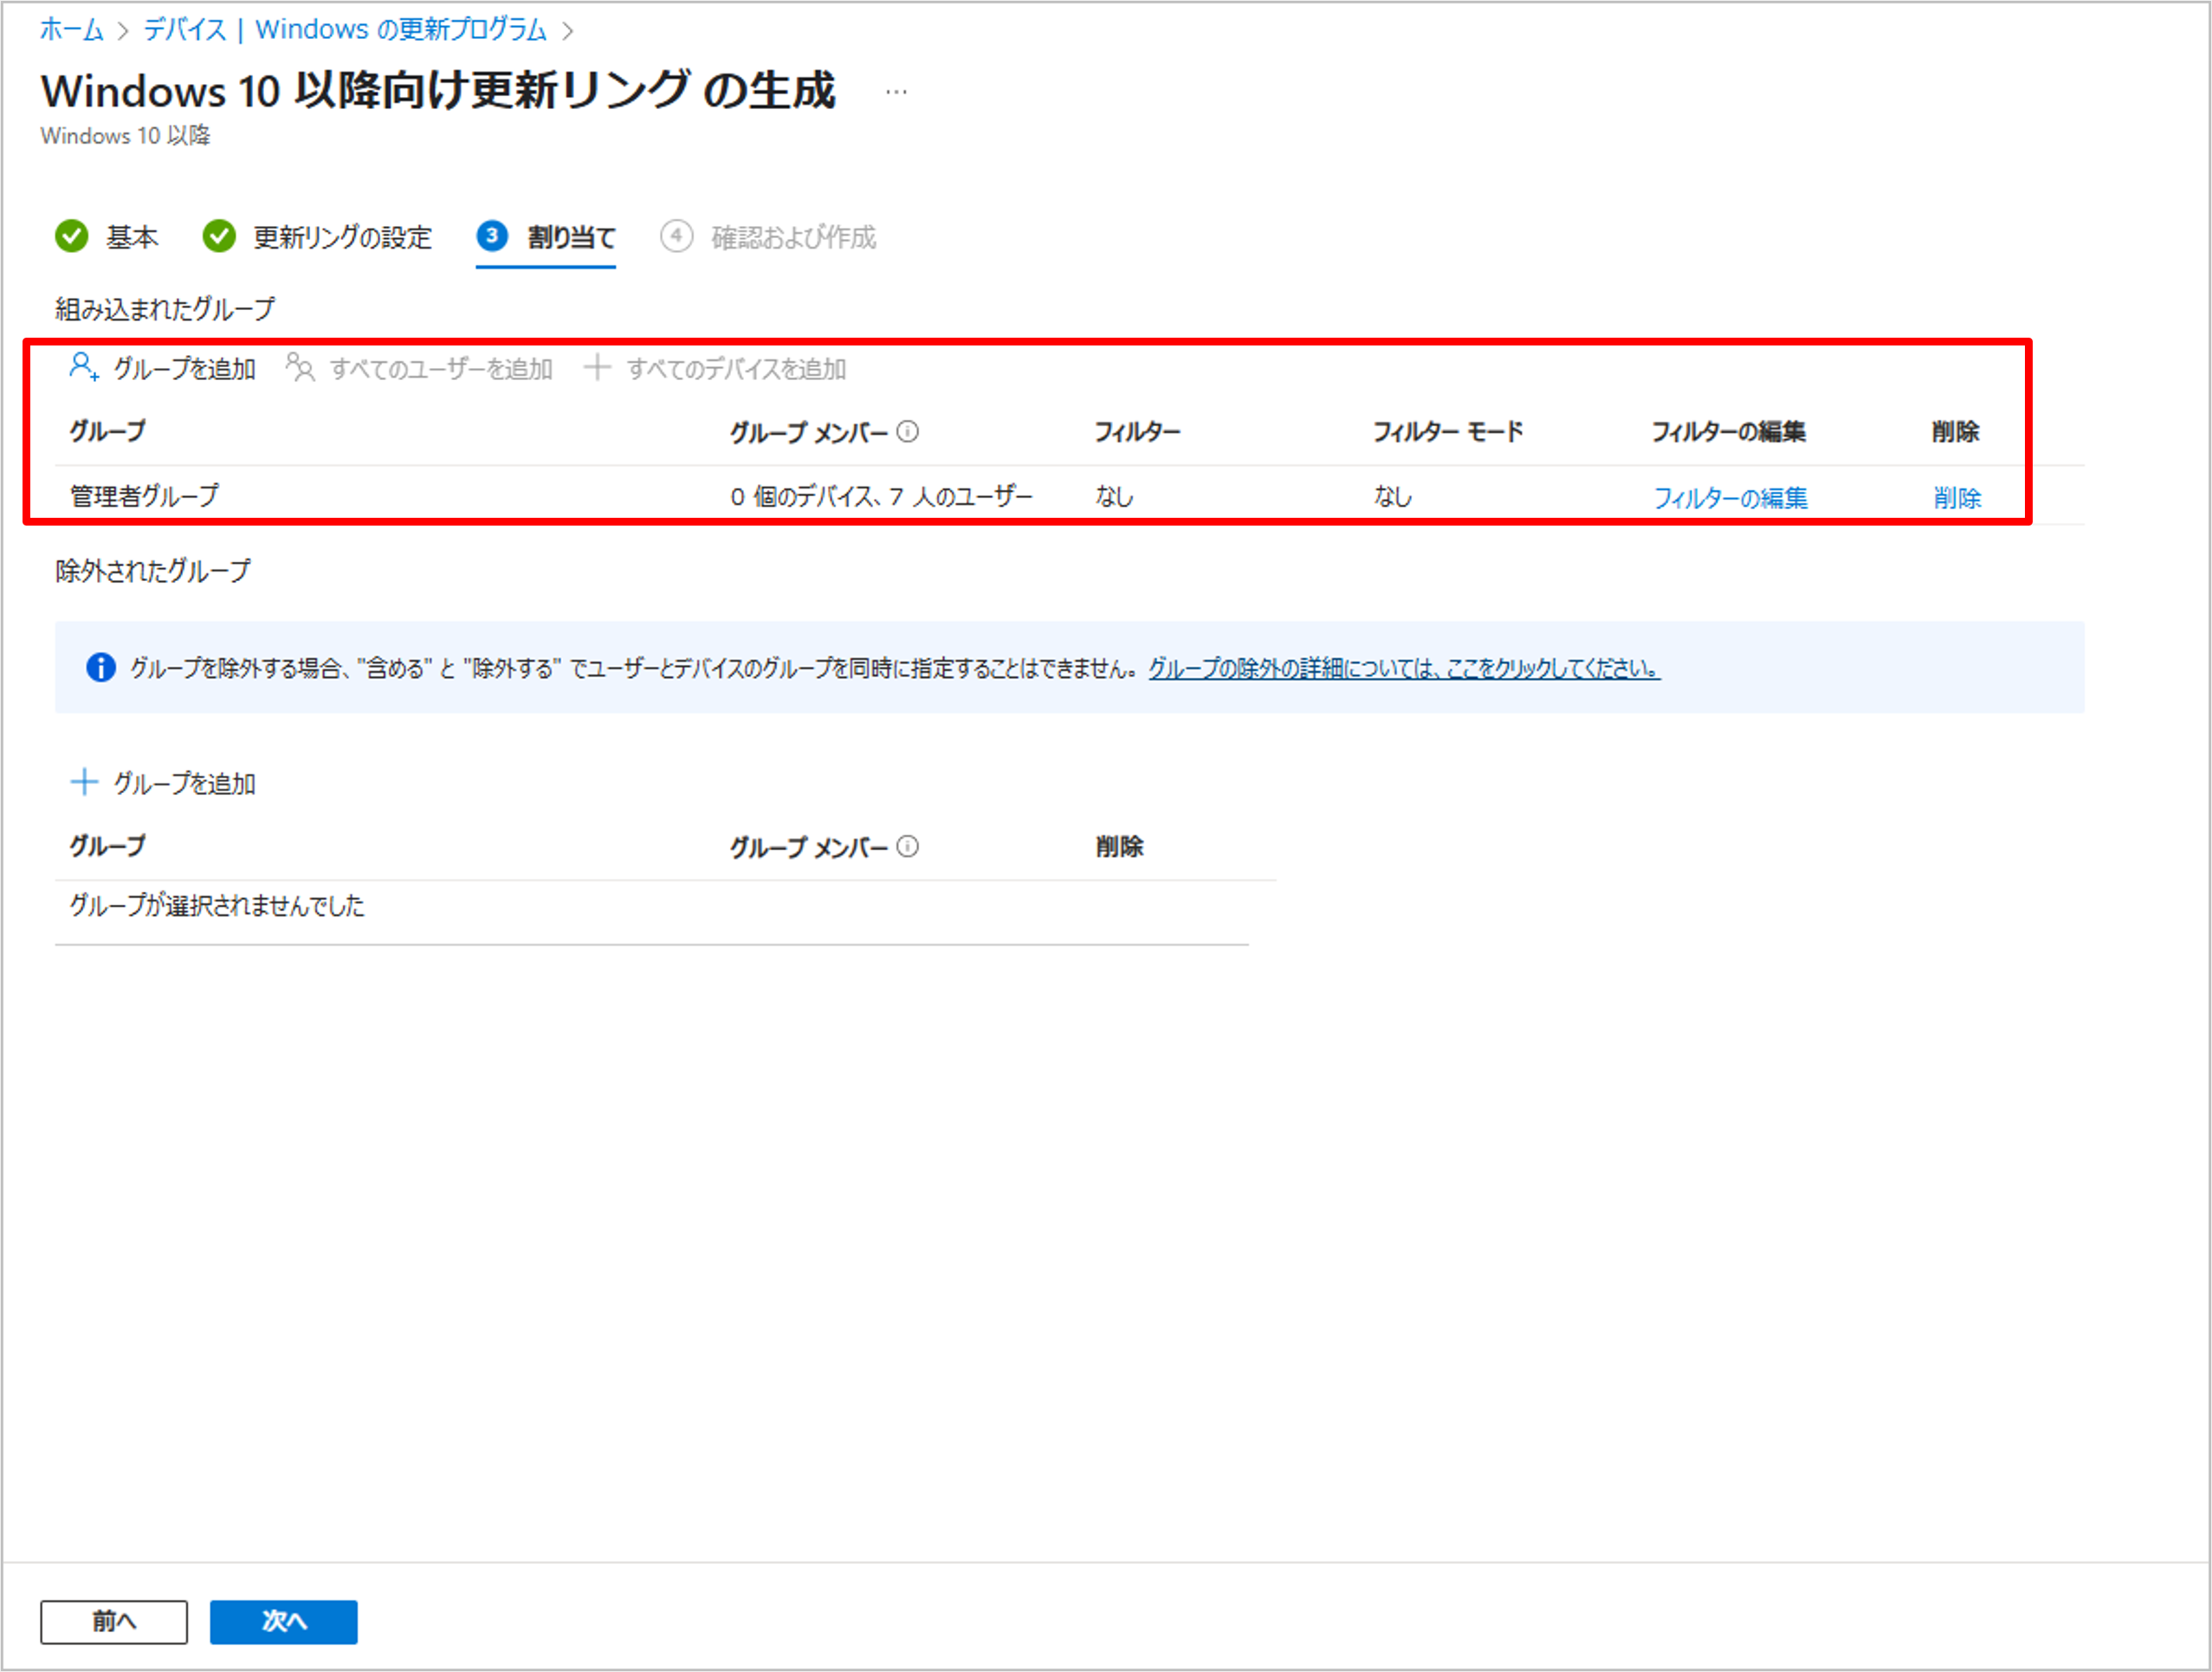The width and height of the screenshot is (2212, 1672).
Task: Click the 組み込まれたグループ section heading
Action: (165, 309)
